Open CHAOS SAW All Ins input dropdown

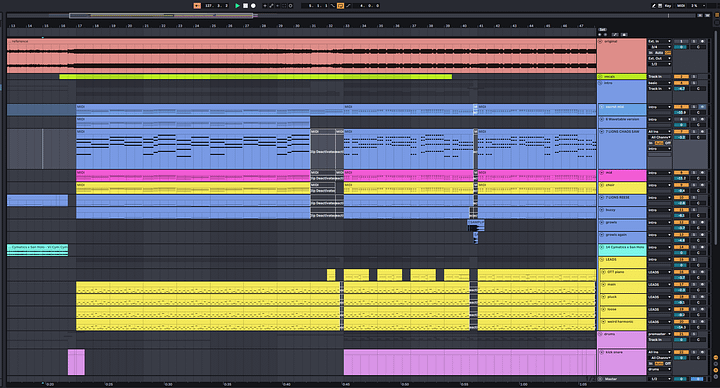pyautogui.click(x=659, y=132)
